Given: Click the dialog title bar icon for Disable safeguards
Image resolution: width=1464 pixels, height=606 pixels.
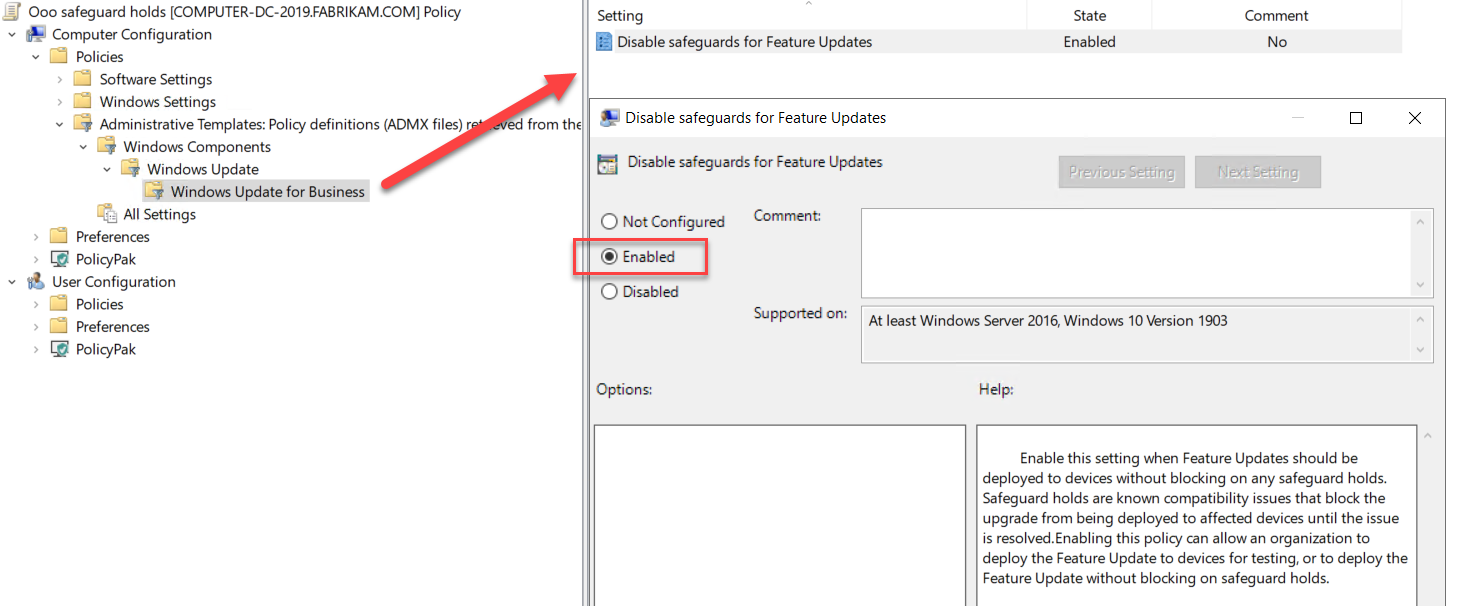Looking at the screenshot, I should point(609,118).
